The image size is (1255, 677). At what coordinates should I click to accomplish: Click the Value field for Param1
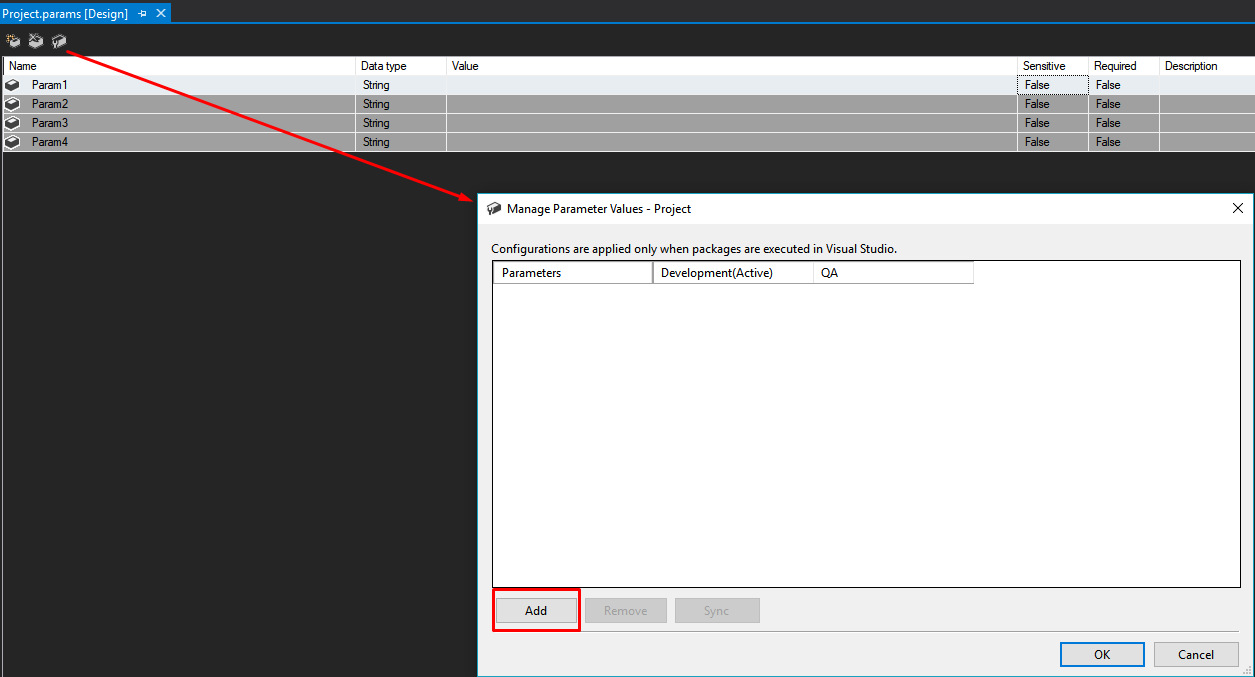[732, 85]
